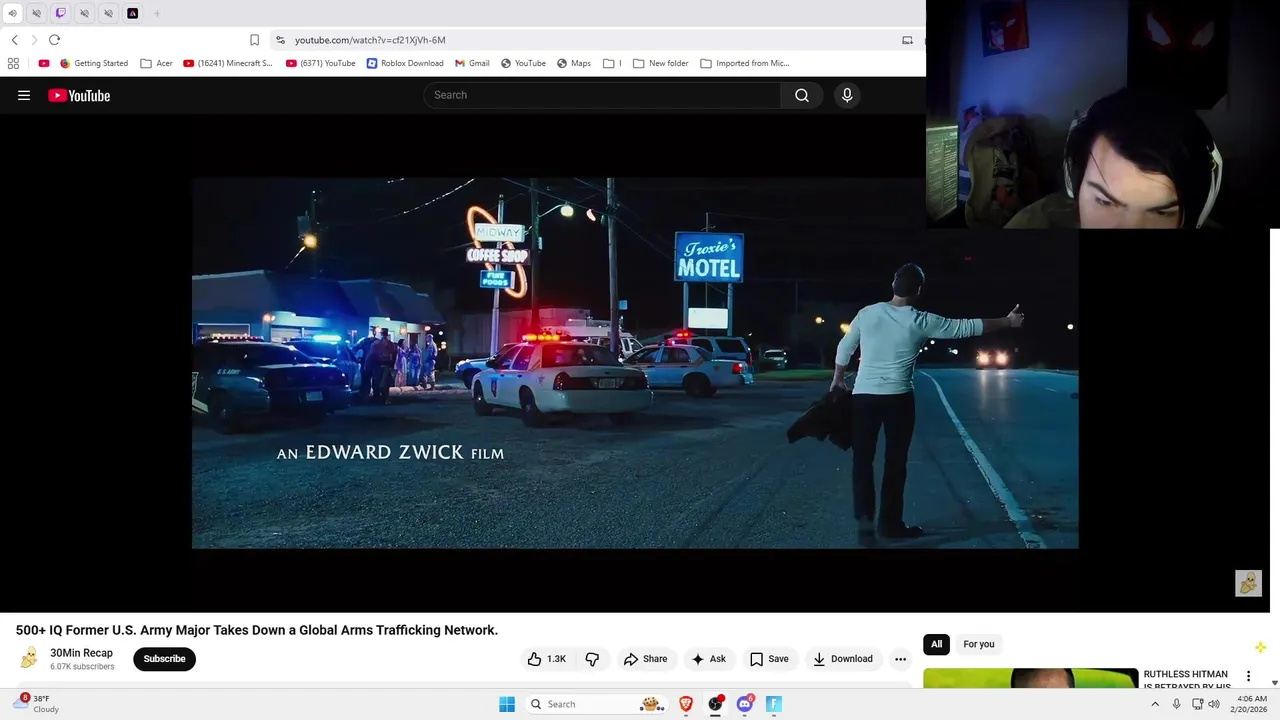The image size is (1280, 720).
Task: Click the yellow sparkle icon near filter chips
Action: click(1260, 647)
